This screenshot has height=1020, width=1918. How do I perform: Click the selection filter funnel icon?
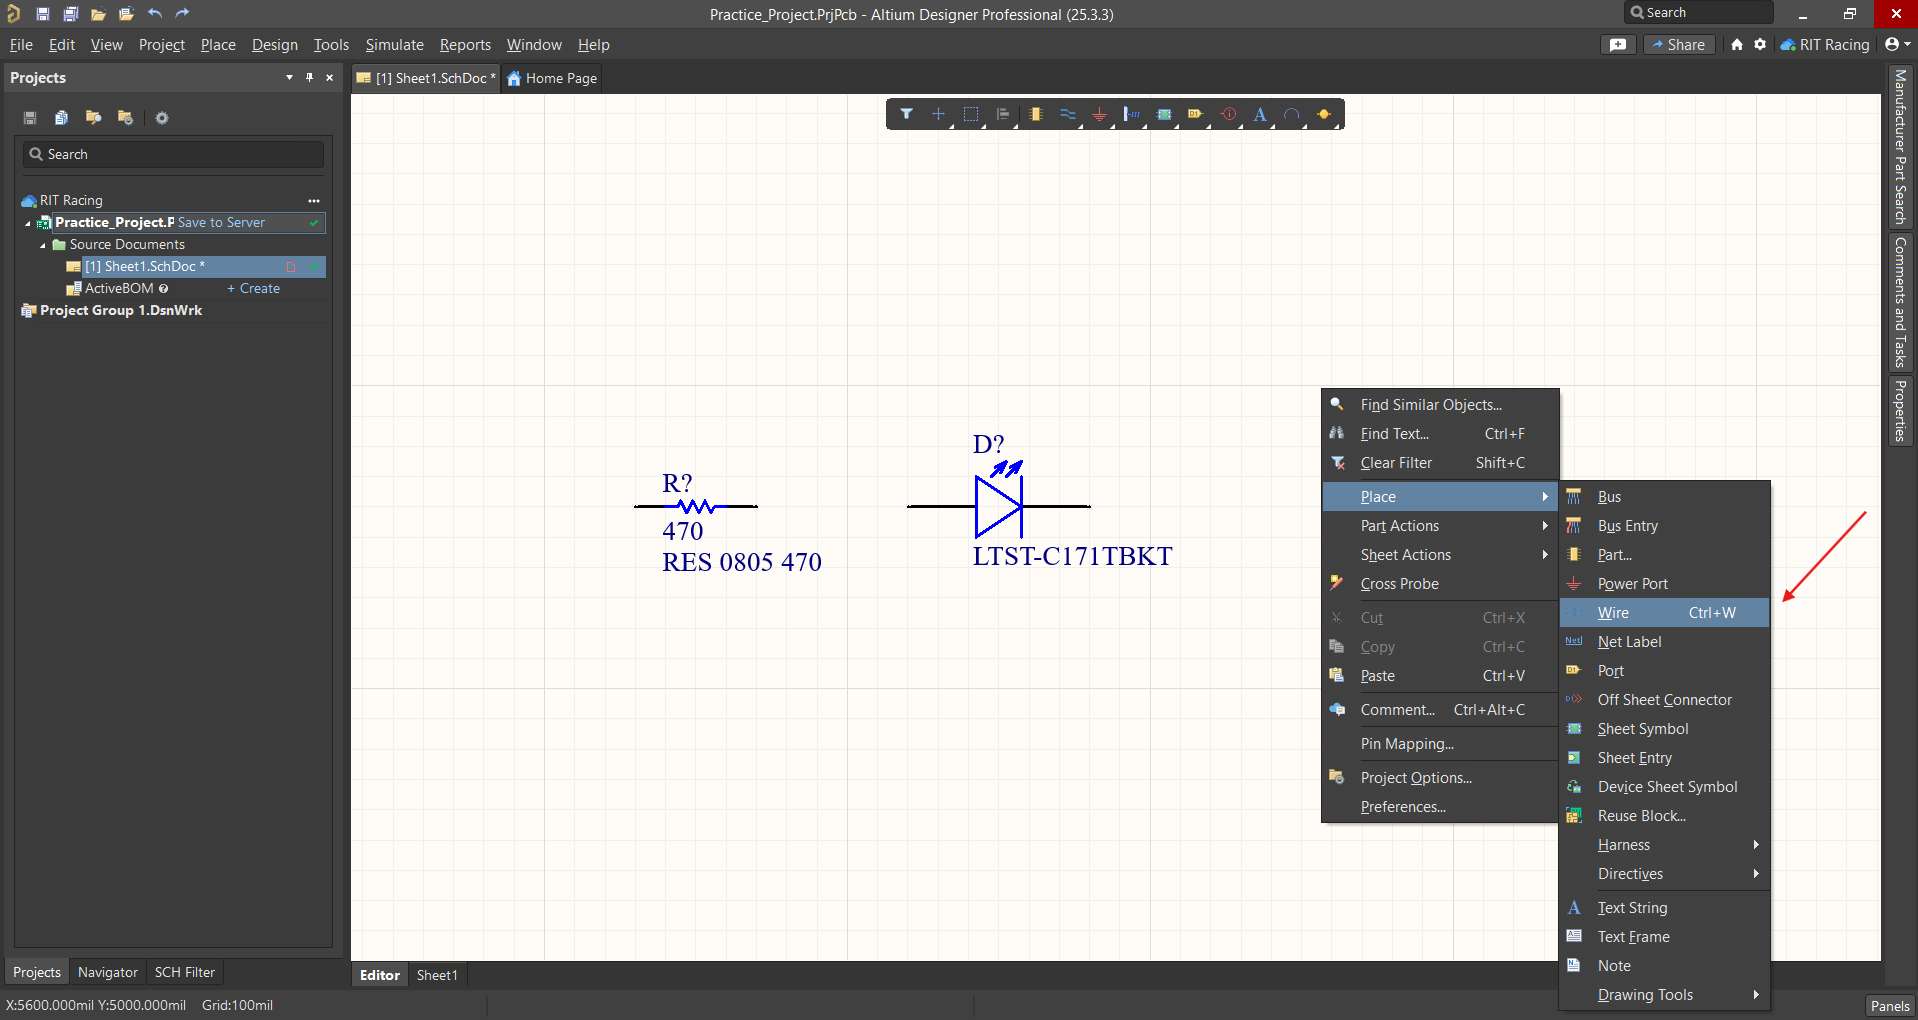click(x=906, y=114)
